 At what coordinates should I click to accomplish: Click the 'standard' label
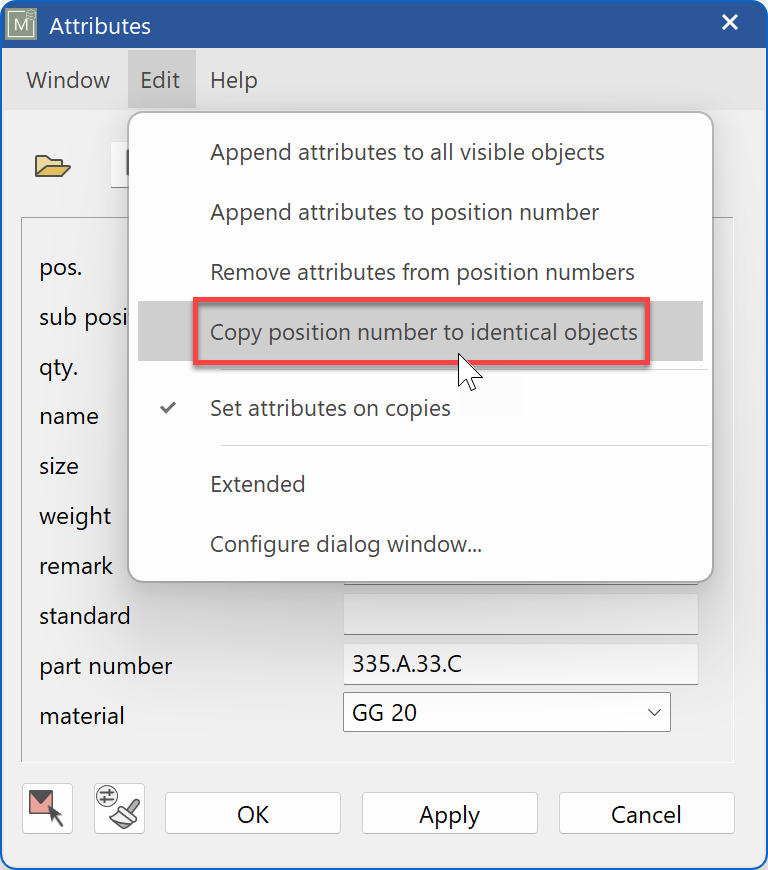85,616
